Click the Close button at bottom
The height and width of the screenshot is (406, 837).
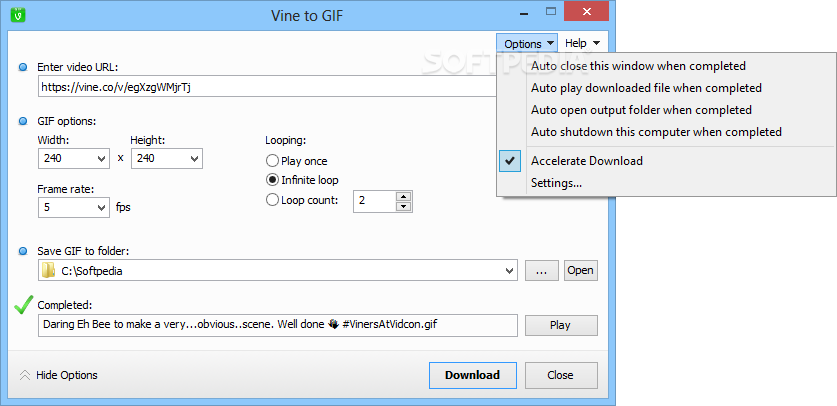coord(560,375)
